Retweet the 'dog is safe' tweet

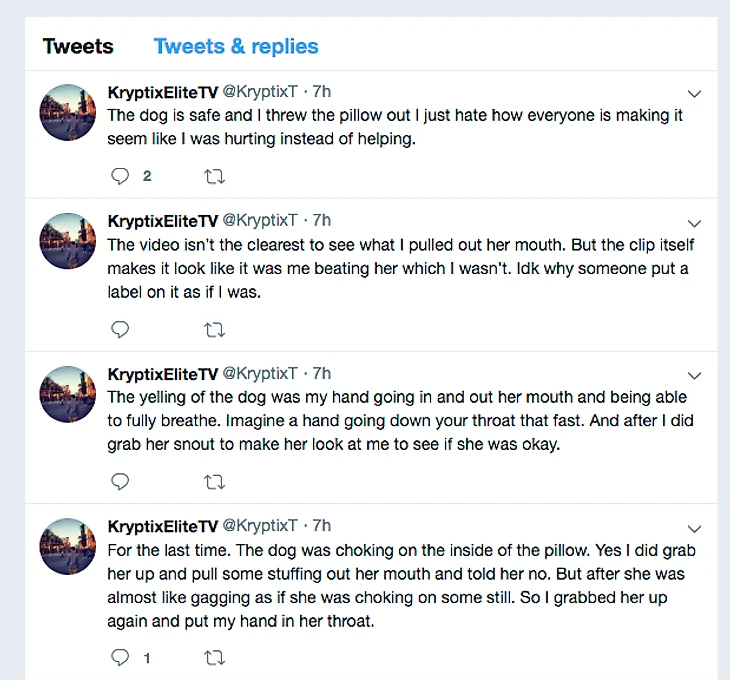(214, 177)
